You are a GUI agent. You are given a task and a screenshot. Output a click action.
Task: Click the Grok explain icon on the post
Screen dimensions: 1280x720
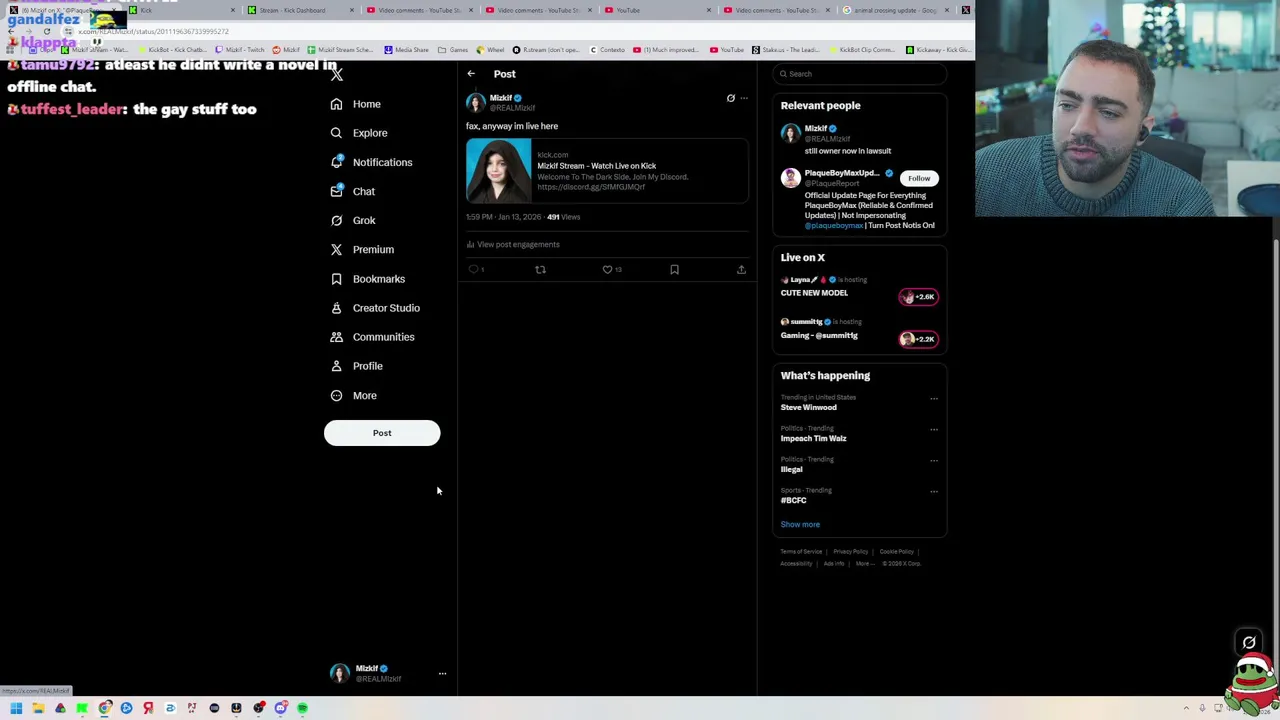tap(730, 98)
